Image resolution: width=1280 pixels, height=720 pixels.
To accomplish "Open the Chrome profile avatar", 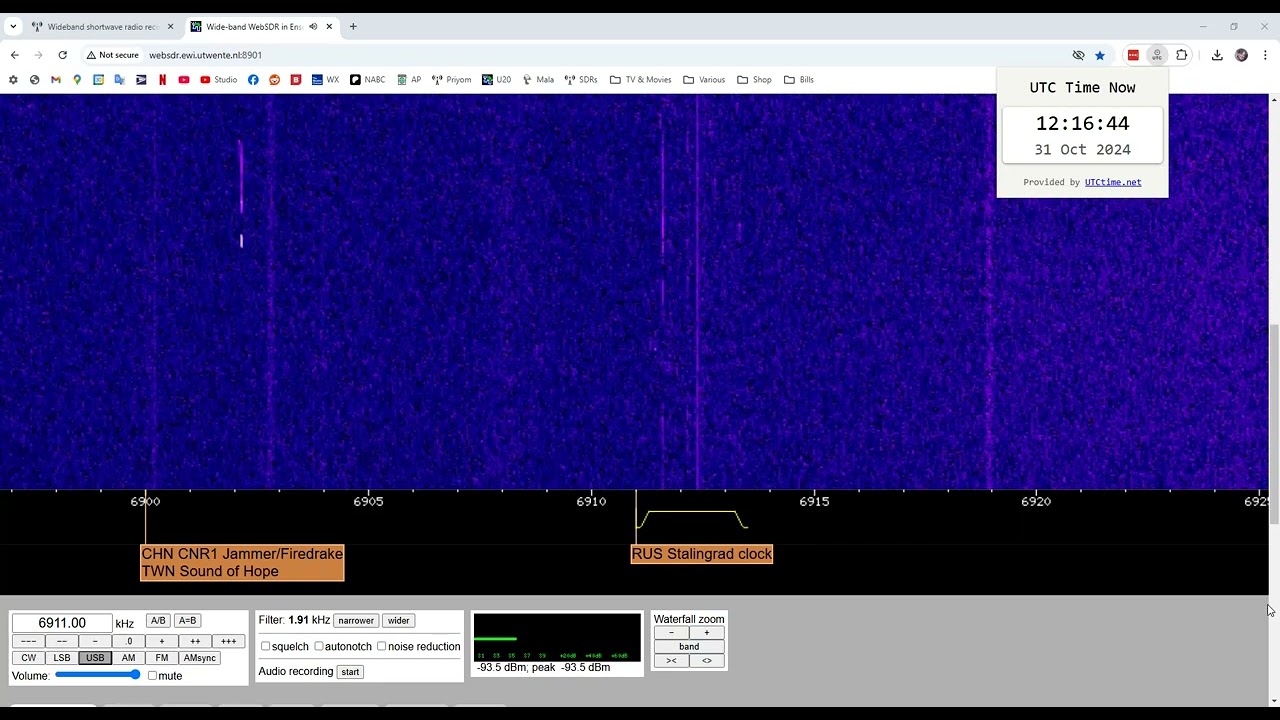I will pos(1241,55).
